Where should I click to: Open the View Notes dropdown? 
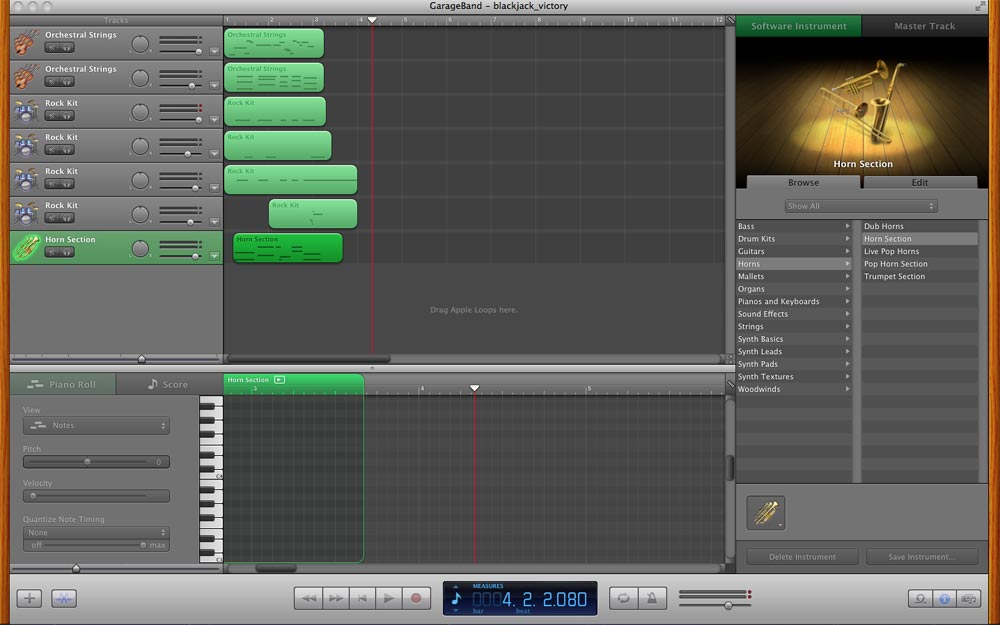(x=96, y=425)
